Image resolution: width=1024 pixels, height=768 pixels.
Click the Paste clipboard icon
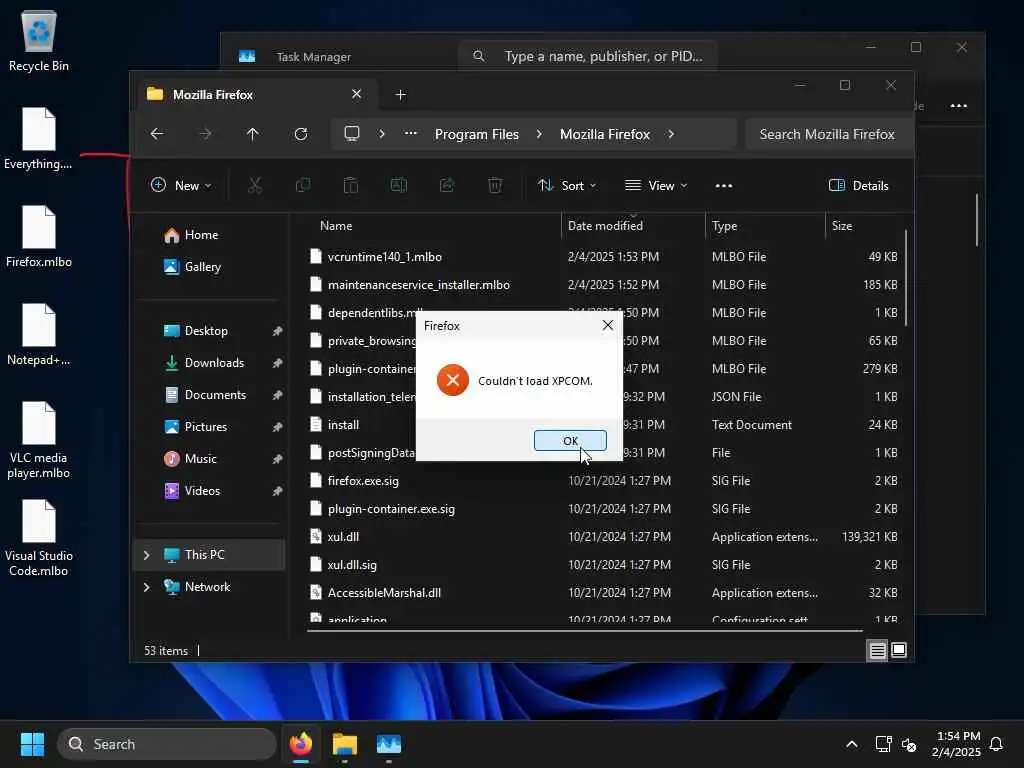[x=351, y=185]
